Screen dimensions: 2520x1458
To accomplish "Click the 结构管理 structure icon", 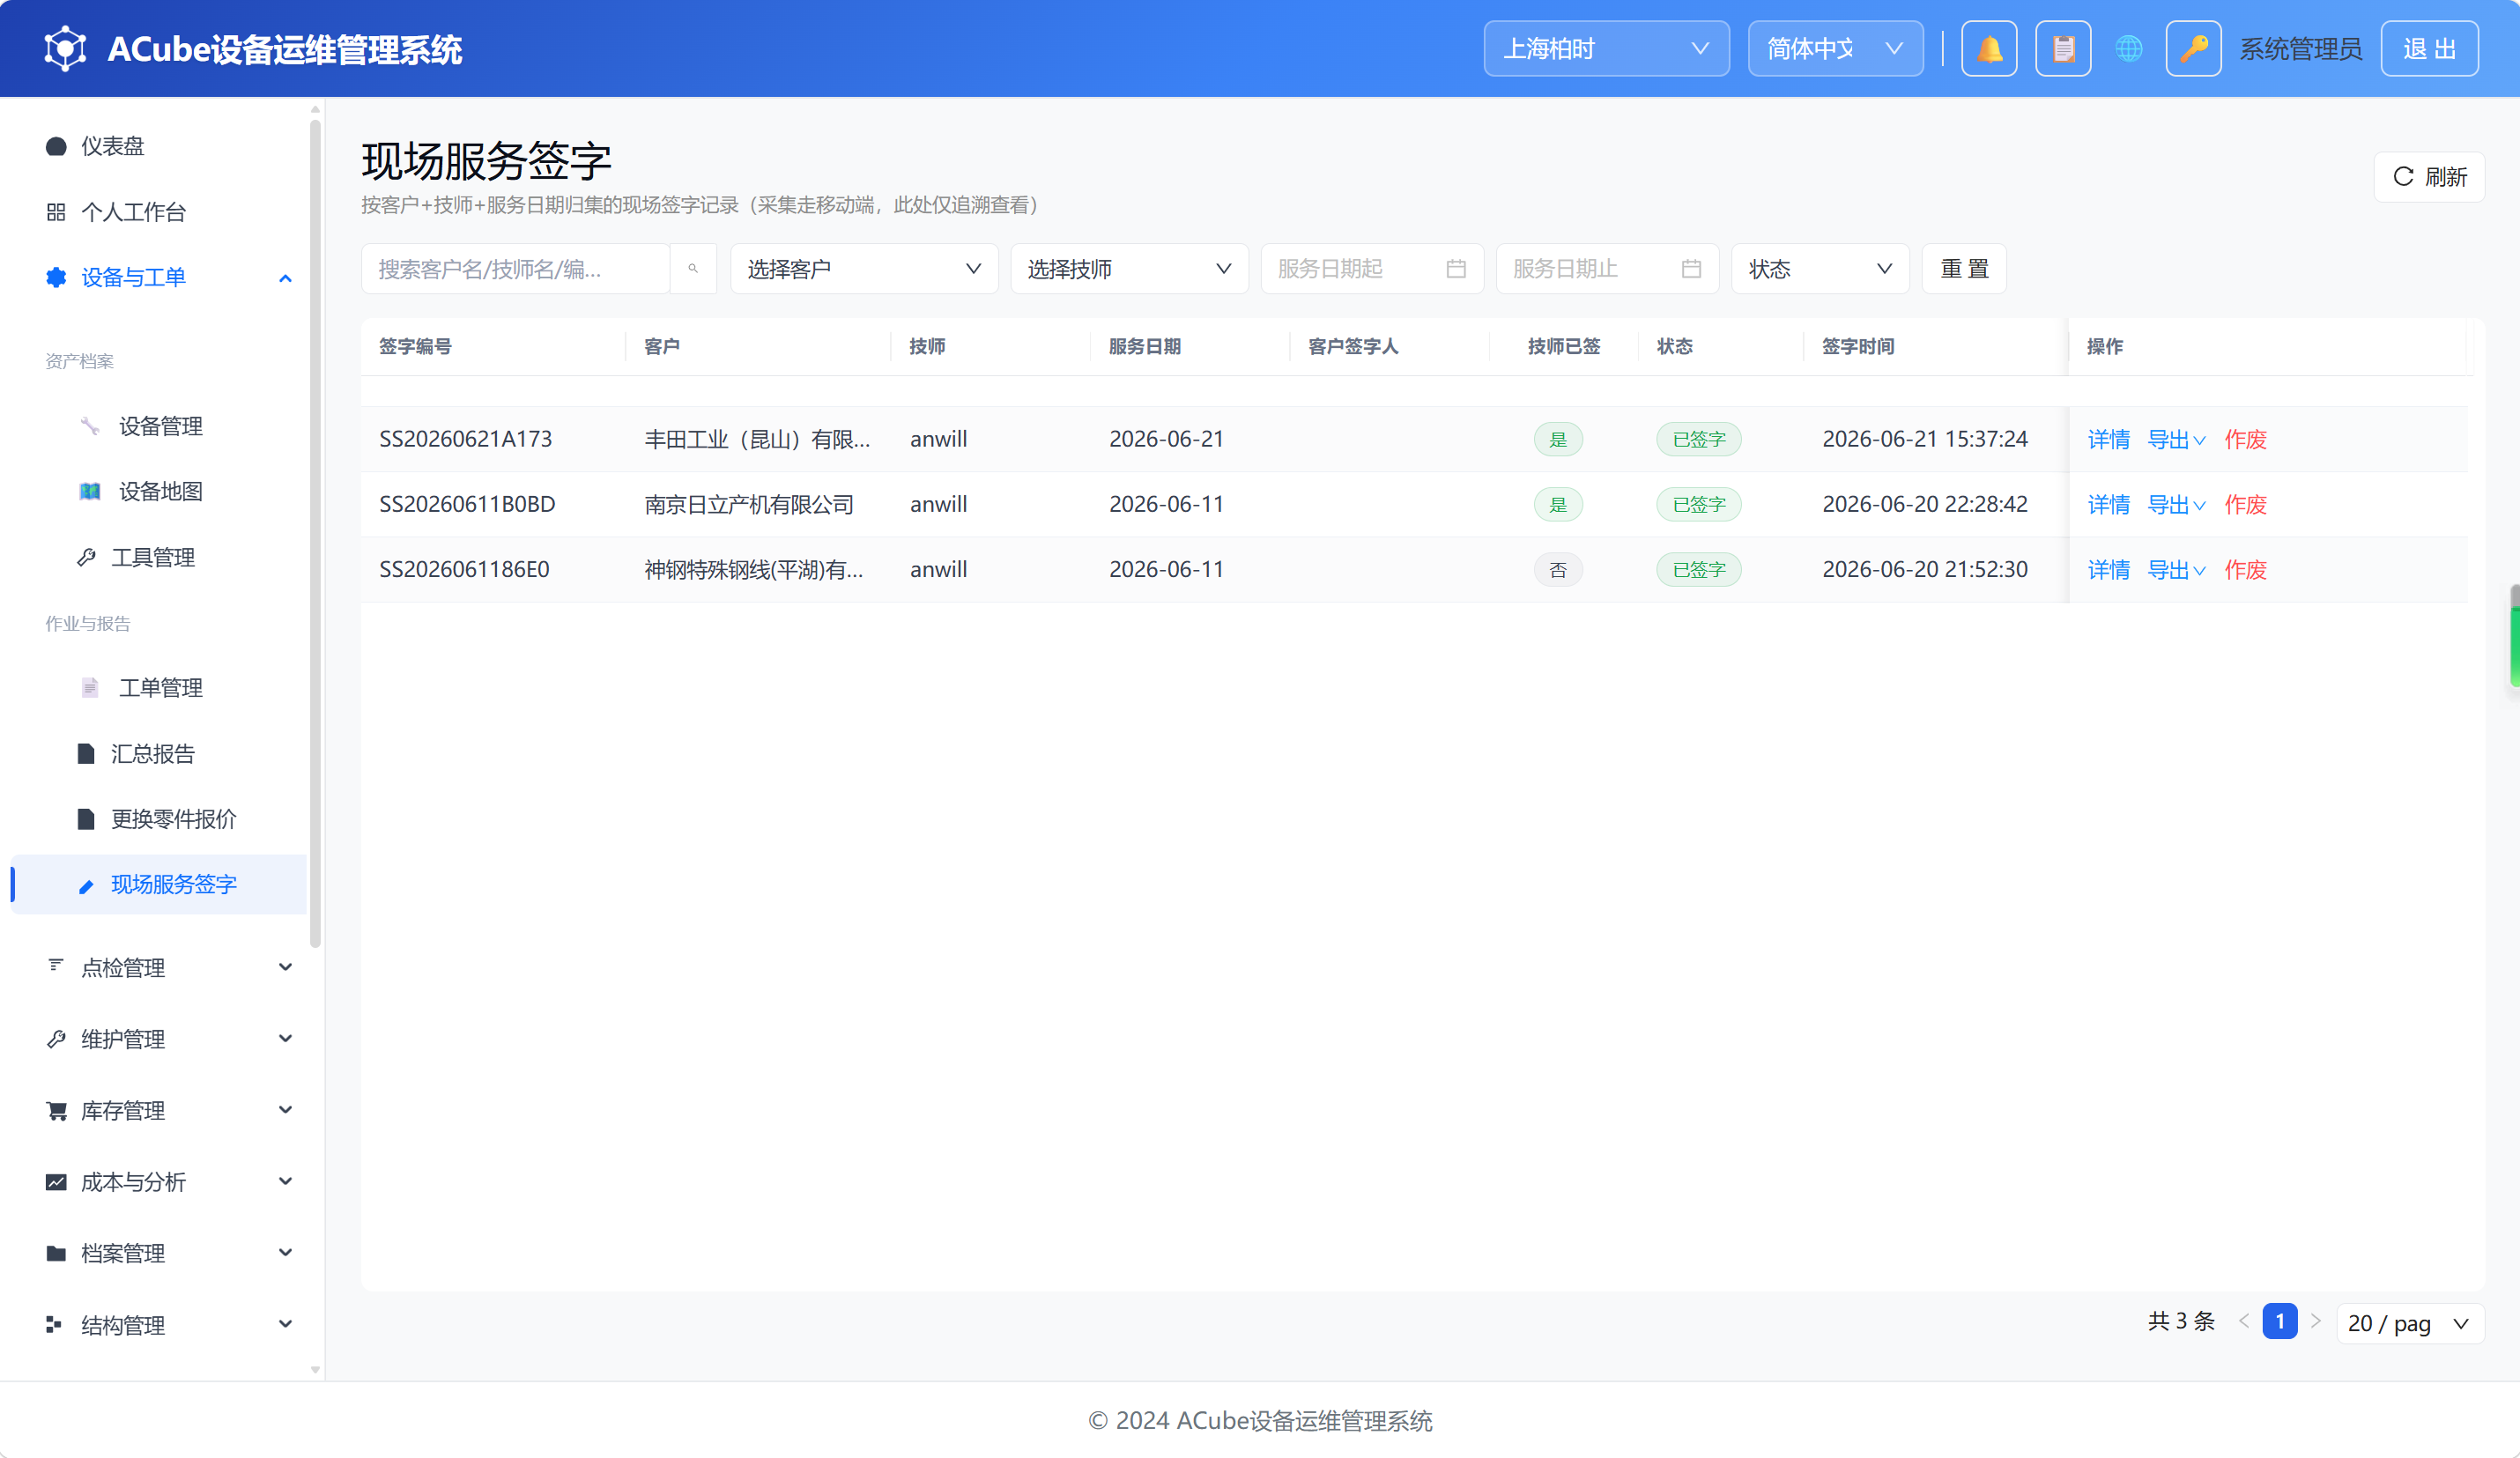I will click(x=55, y=1325).
